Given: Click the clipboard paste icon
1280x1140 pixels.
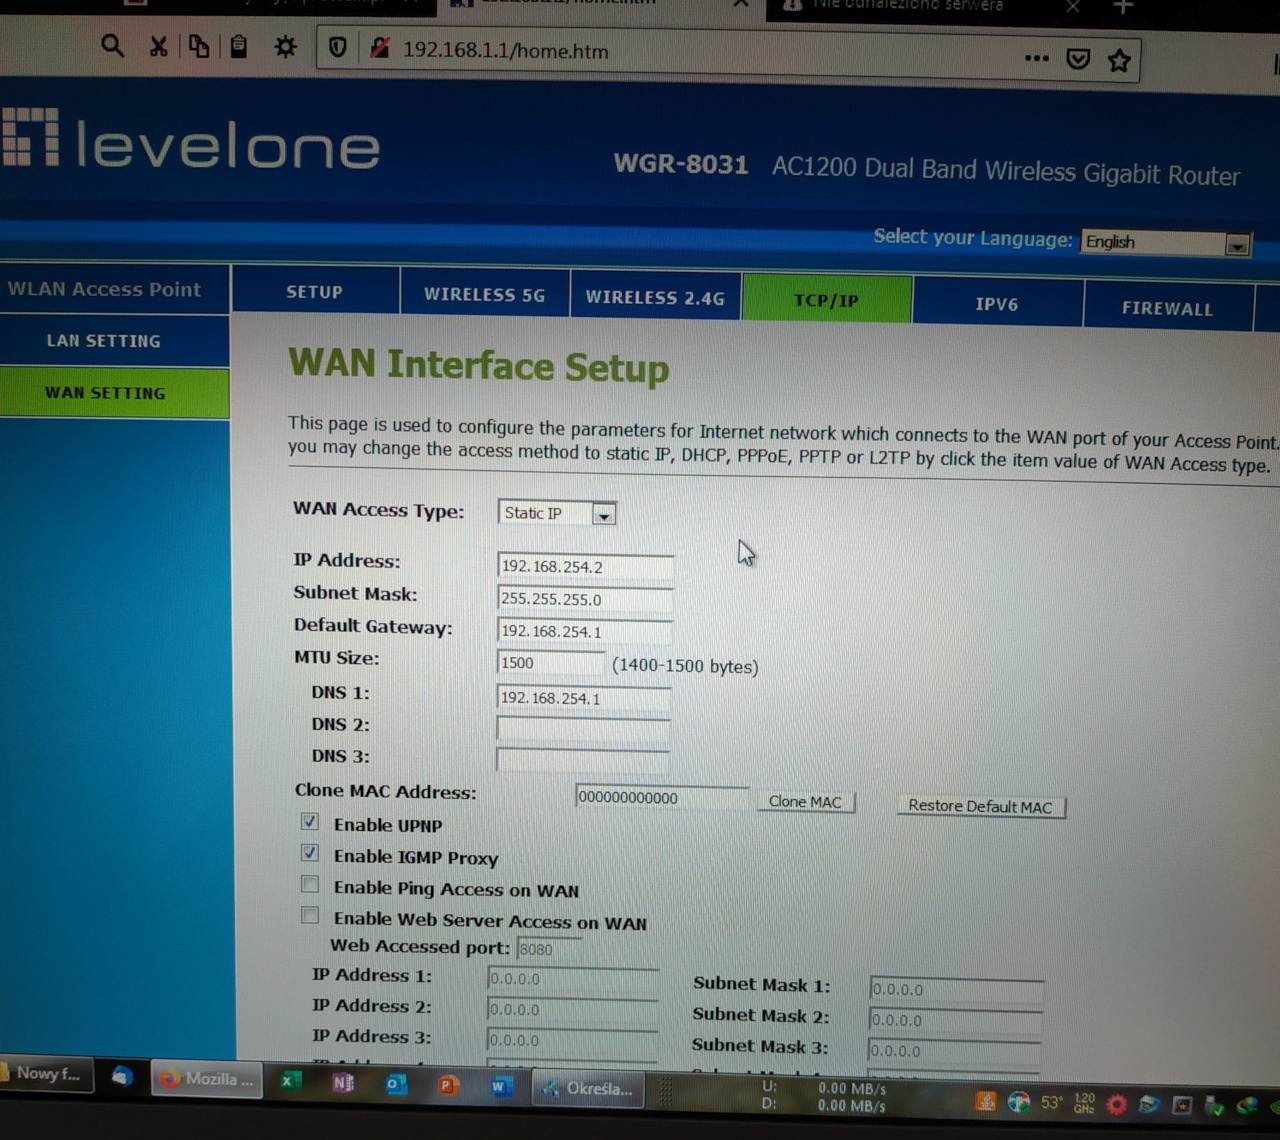Looking at the screenshot, I should pyautogui.click(x=239, y=47).
